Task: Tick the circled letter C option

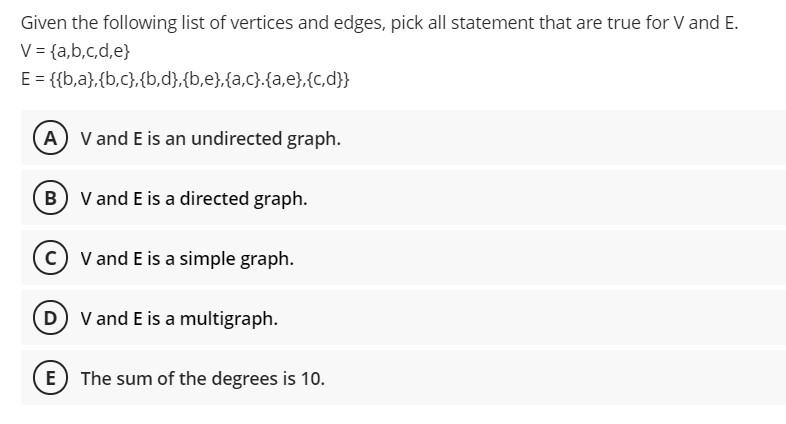Action: coord(50,258)
